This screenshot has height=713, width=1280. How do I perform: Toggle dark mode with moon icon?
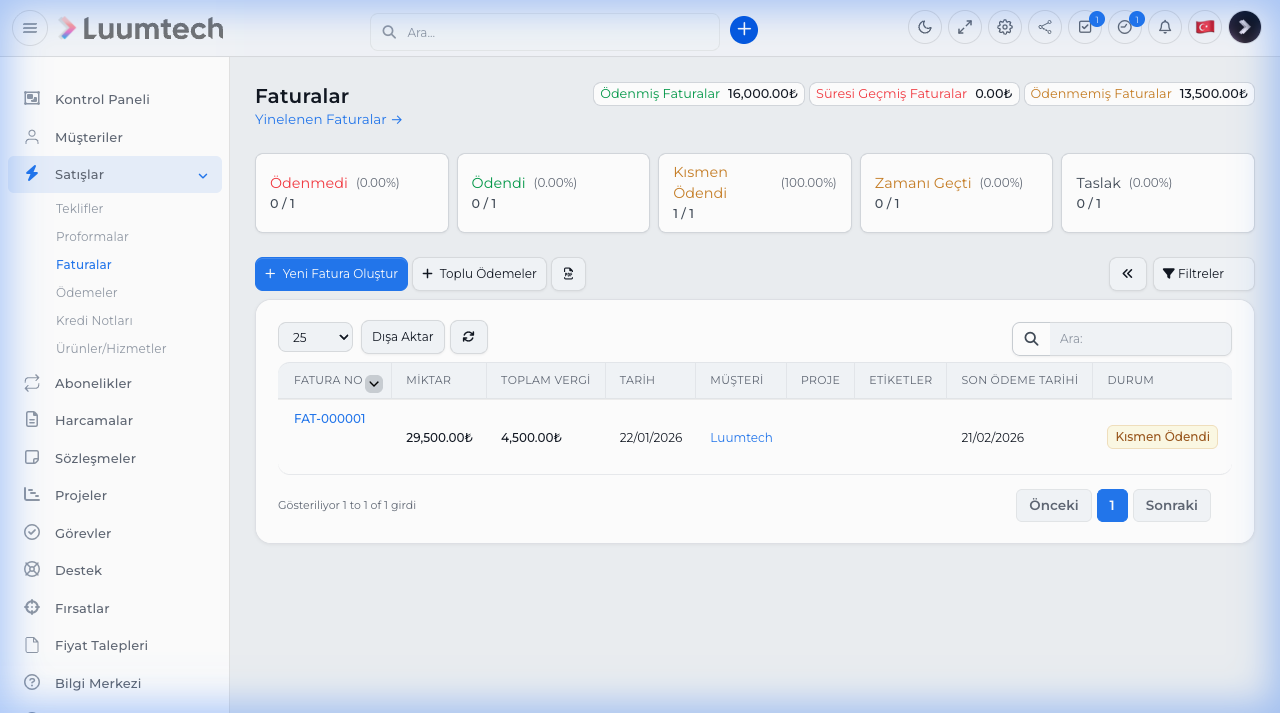point(925,27)
